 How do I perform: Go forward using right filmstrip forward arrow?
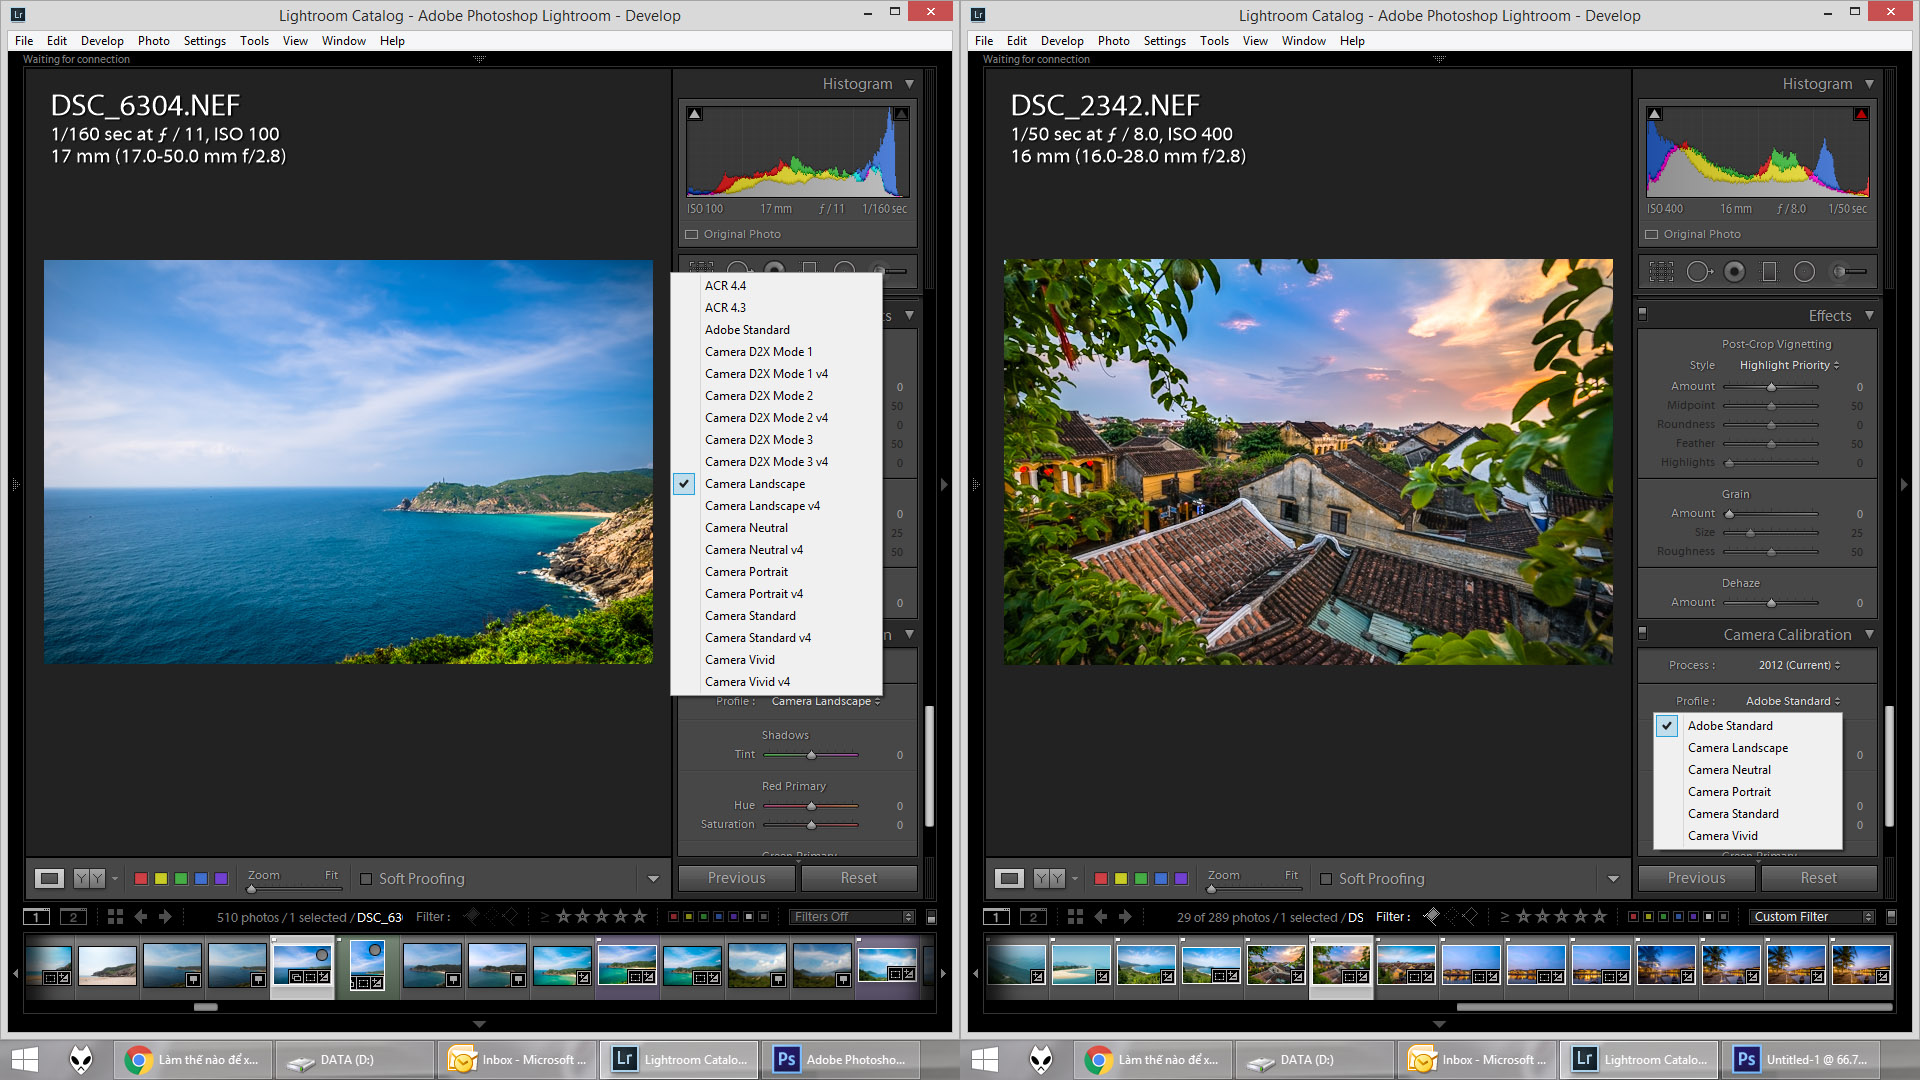(1125, 916)
